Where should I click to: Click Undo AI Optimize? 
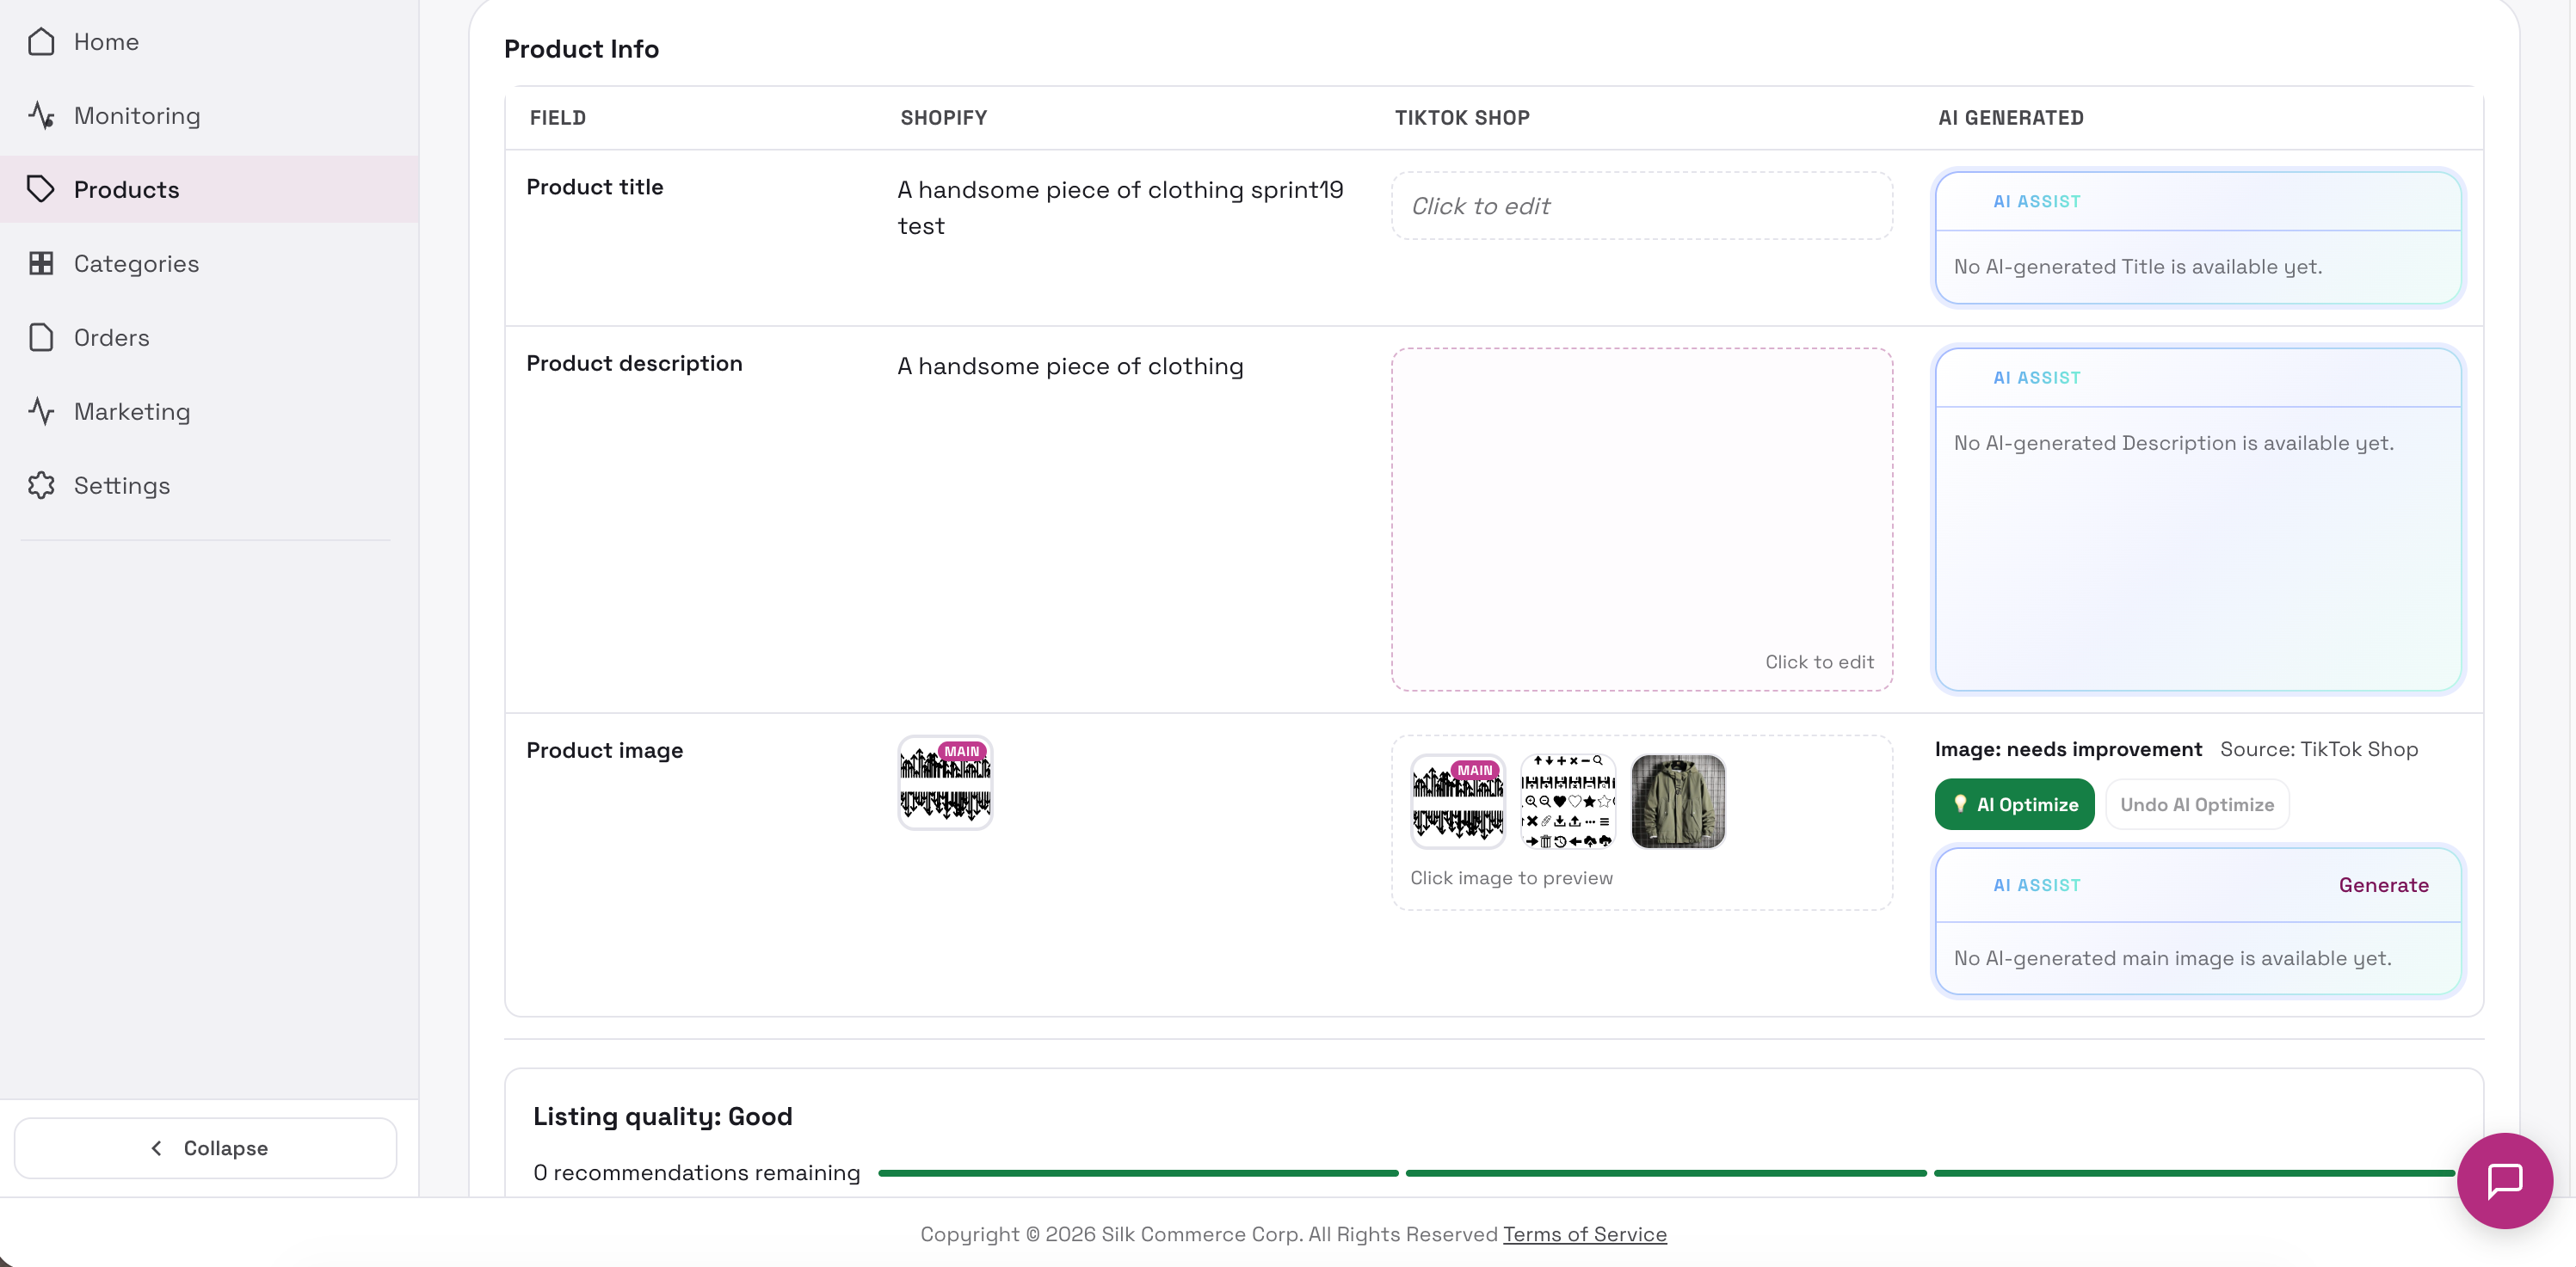(2197, 805)
